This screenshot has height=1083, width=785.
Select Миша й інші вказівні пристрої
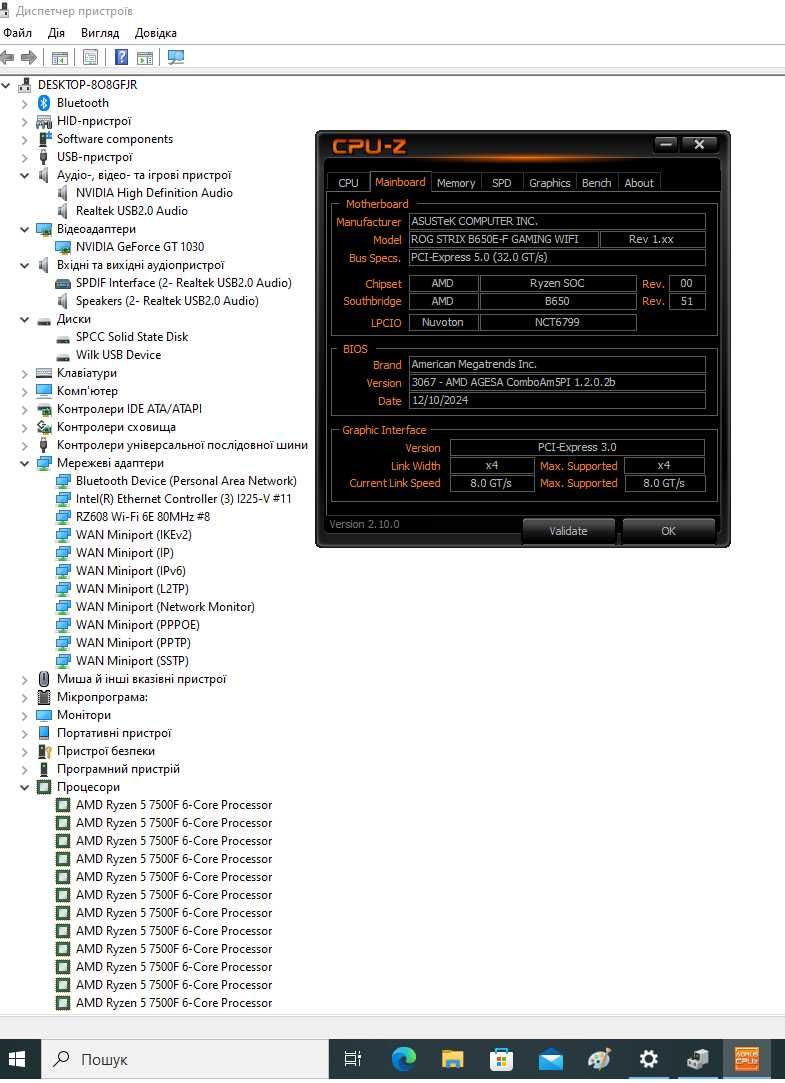click(x=142, y=679)
